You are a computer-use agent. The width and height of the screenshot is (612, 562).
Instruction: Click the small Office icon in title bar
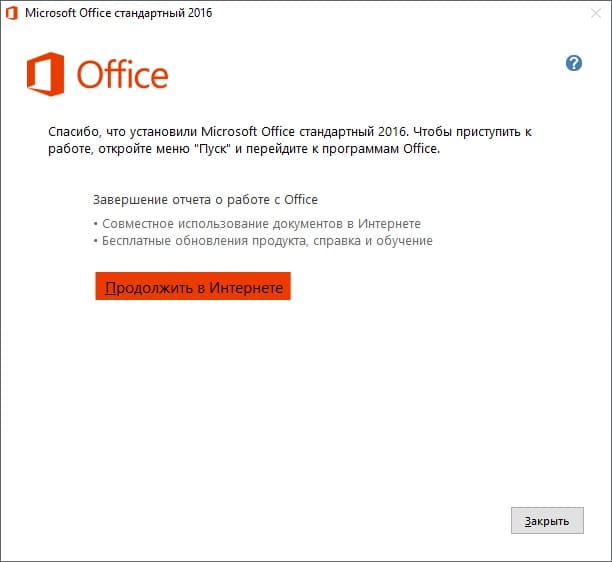click(12, 13)
